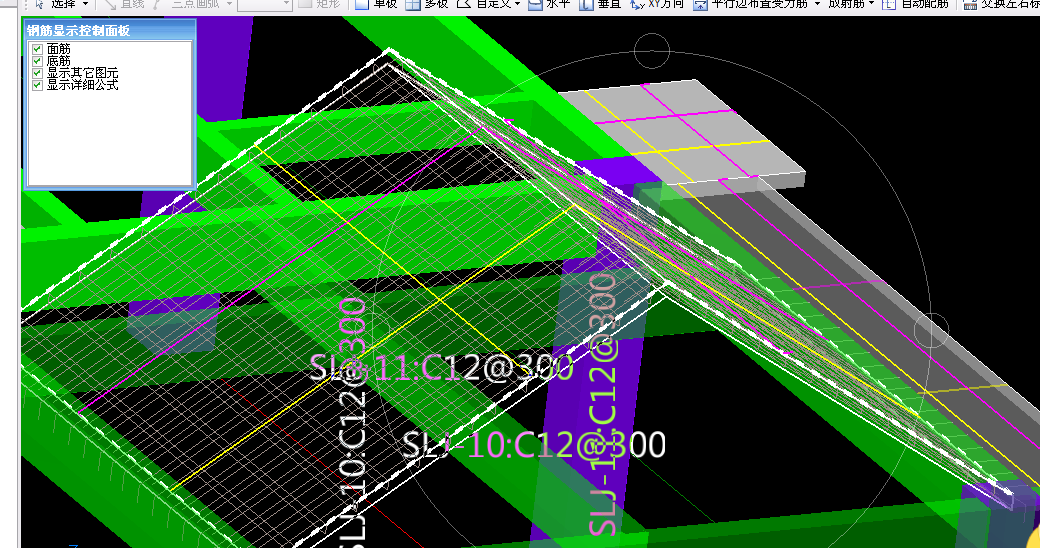Click the right orbit handle circle
Image resolution: width=1040 pixels, height=548 pixels.
[931, 330]
